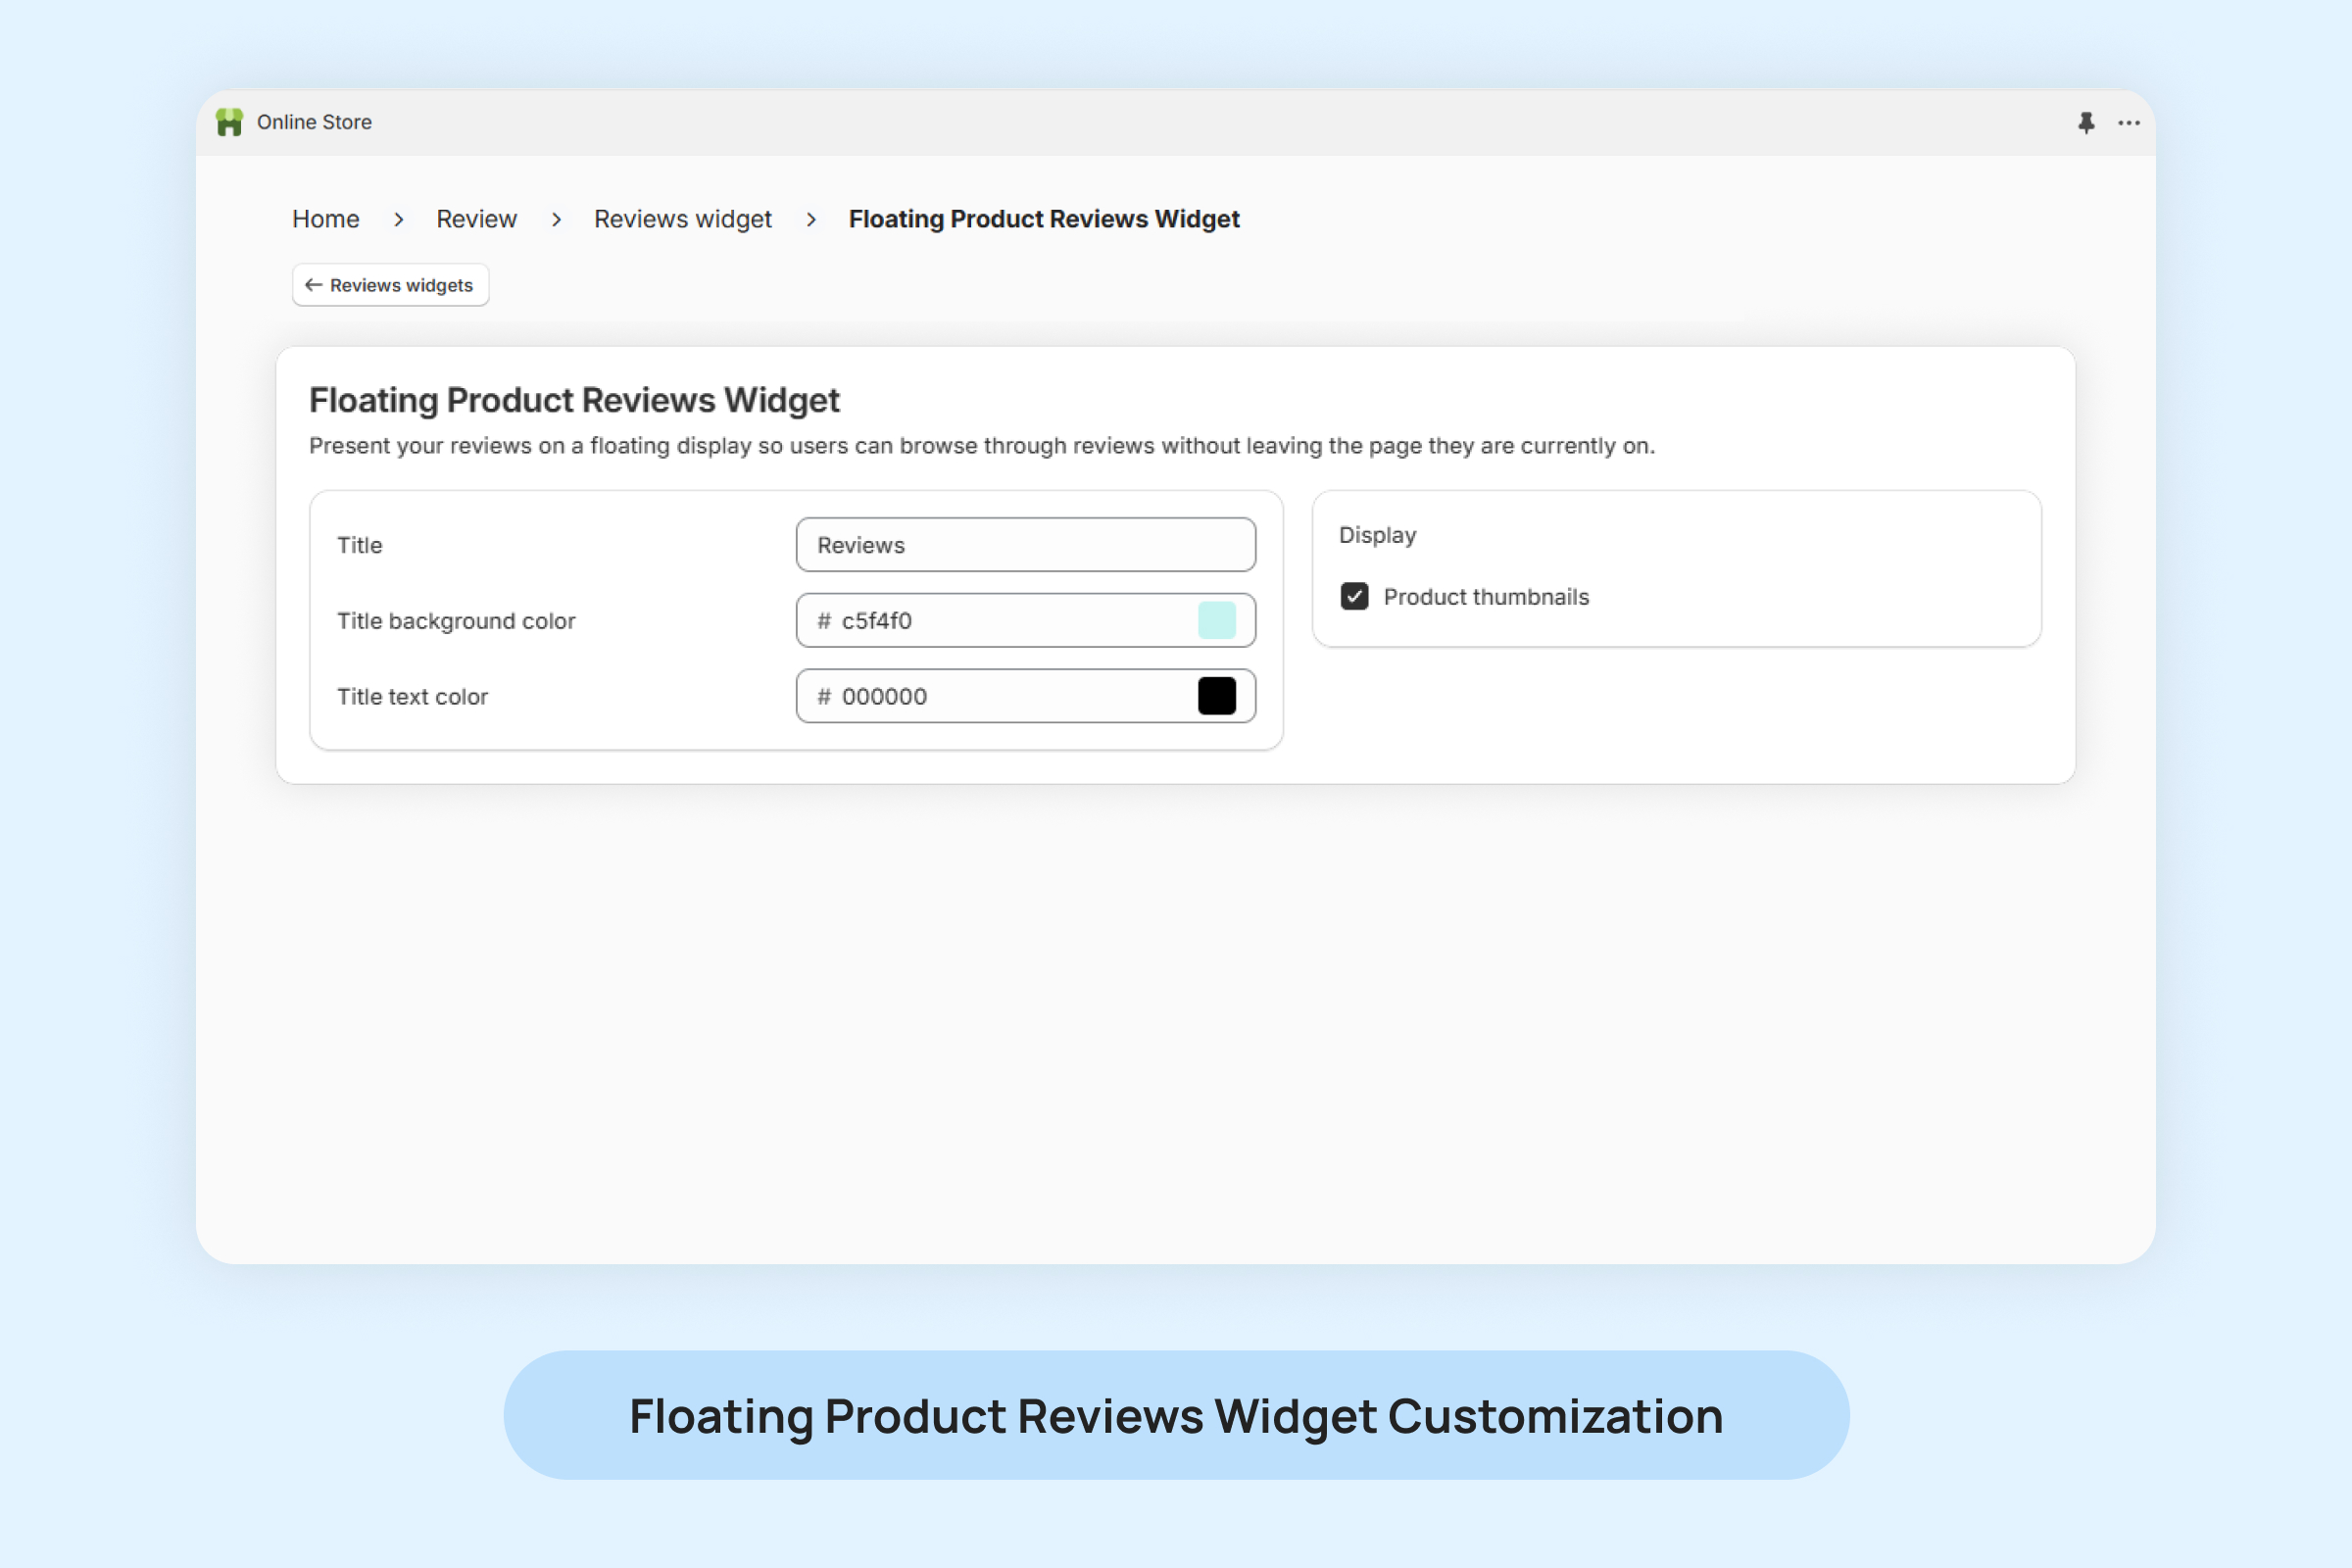Focus the Title input containing Reviews

tap(1025, 545)
